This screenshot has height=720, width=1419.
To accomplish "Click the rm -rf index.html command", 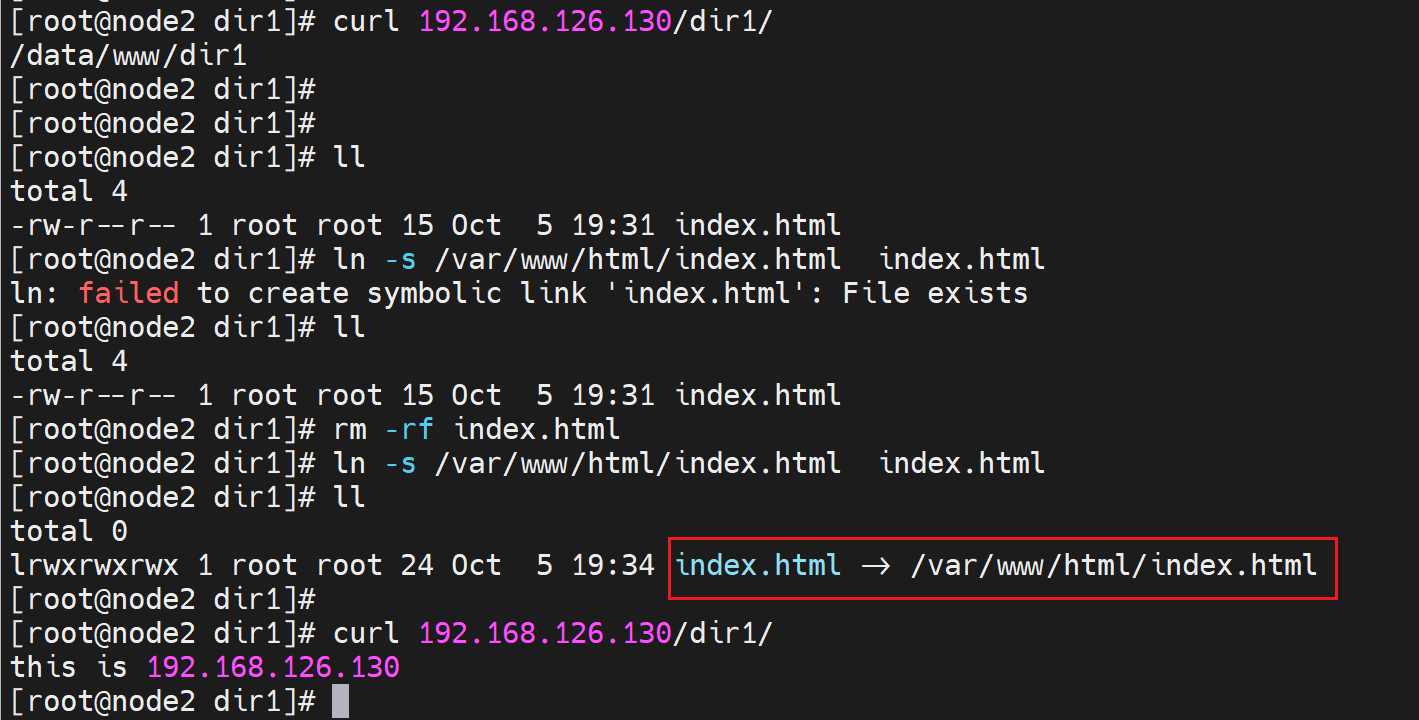I will pos(477,429).
